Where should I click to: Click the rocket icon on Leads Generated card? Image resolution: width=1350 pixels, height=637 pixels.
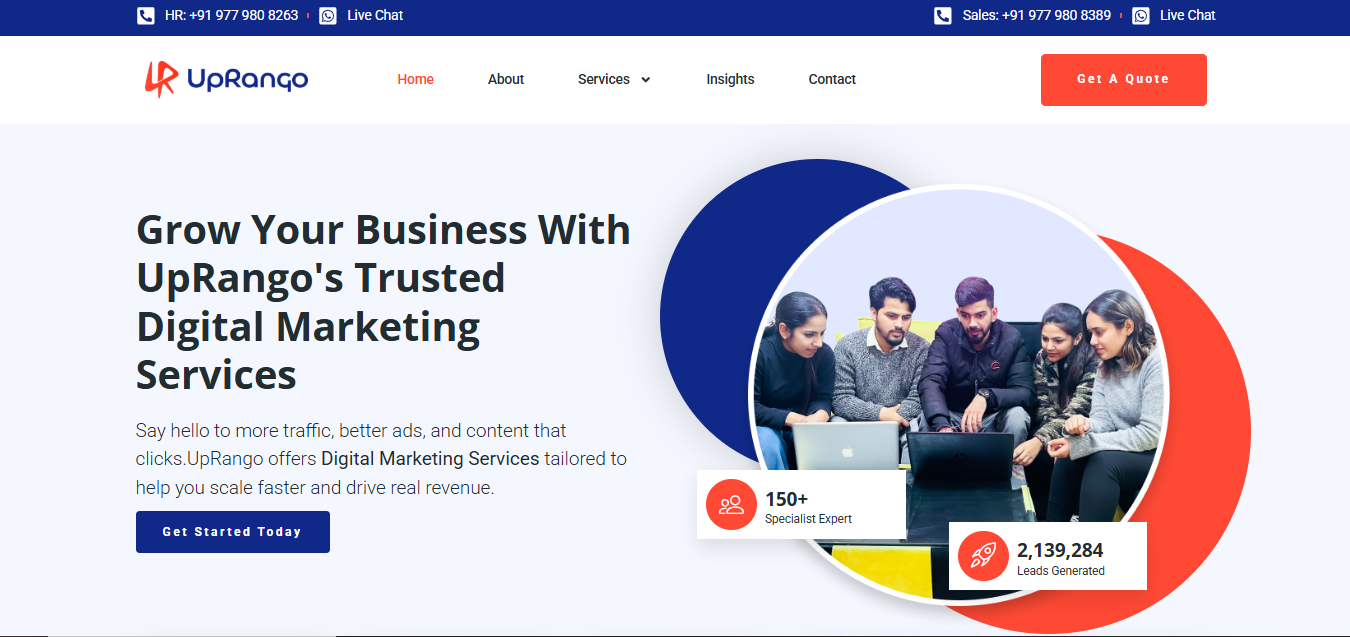(983, 556)
